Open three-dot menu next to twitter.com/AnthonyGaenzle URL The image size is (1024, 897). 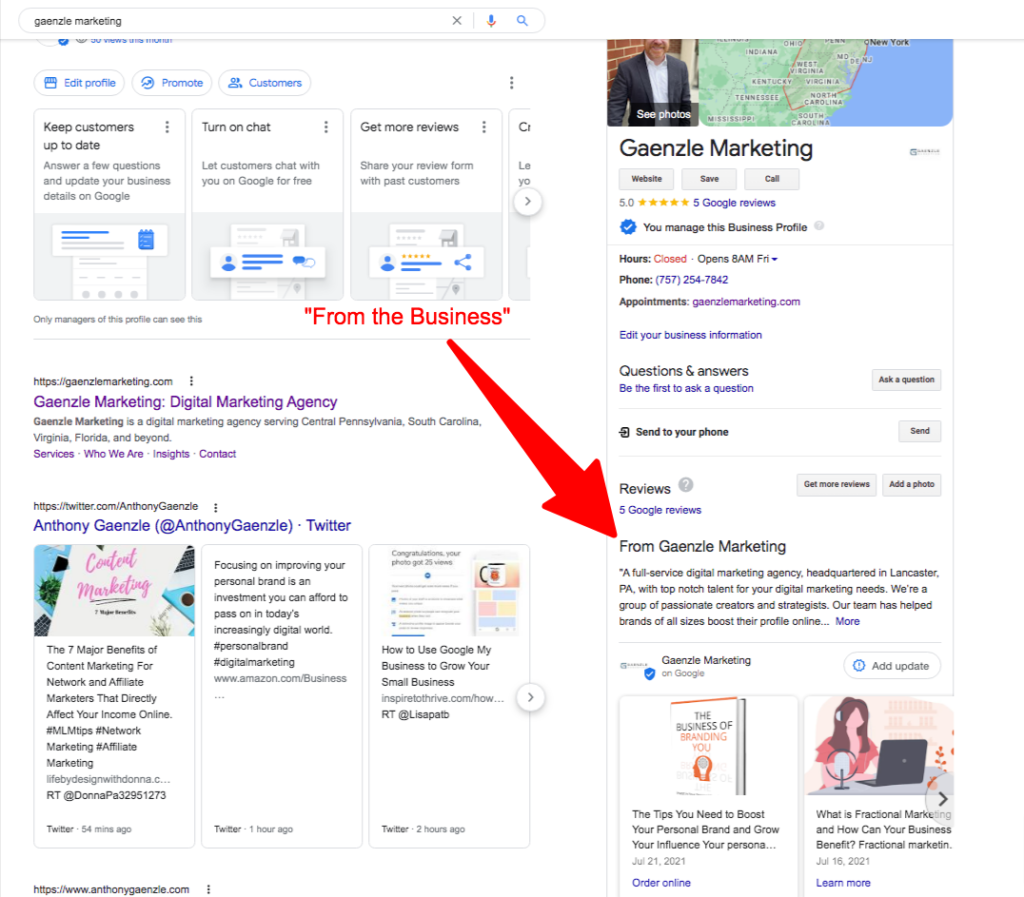point(216,507)
